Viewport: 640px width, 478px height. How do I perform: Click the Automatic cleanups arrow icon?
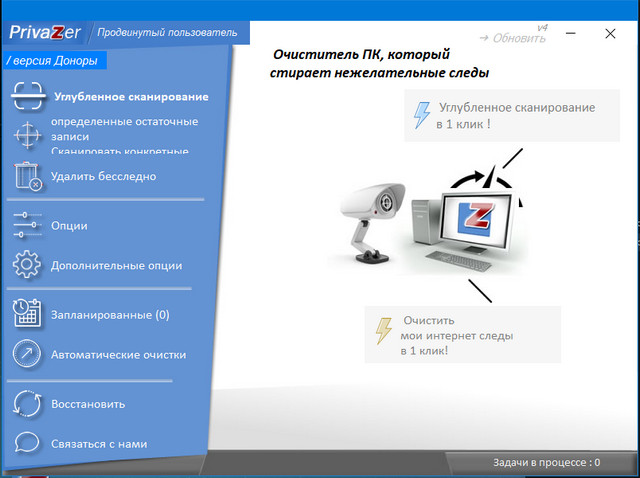click(x=27, y=354)
